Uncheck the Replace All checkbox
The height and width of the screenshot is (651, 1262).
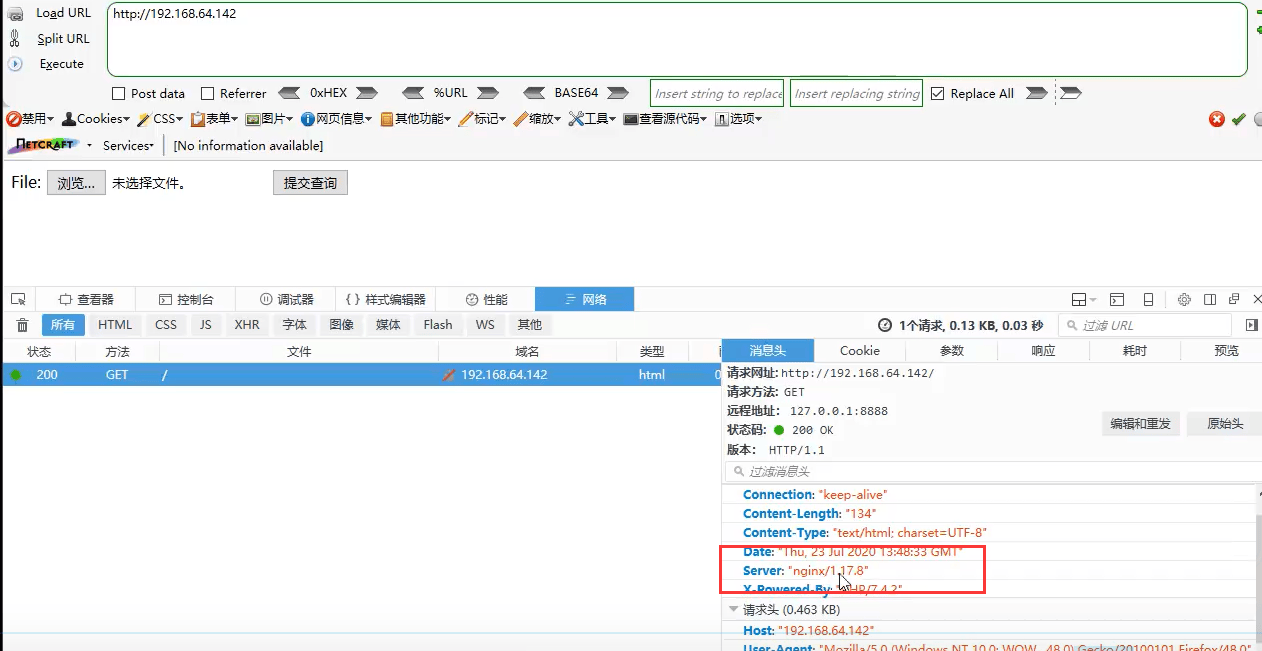(937, 94)
